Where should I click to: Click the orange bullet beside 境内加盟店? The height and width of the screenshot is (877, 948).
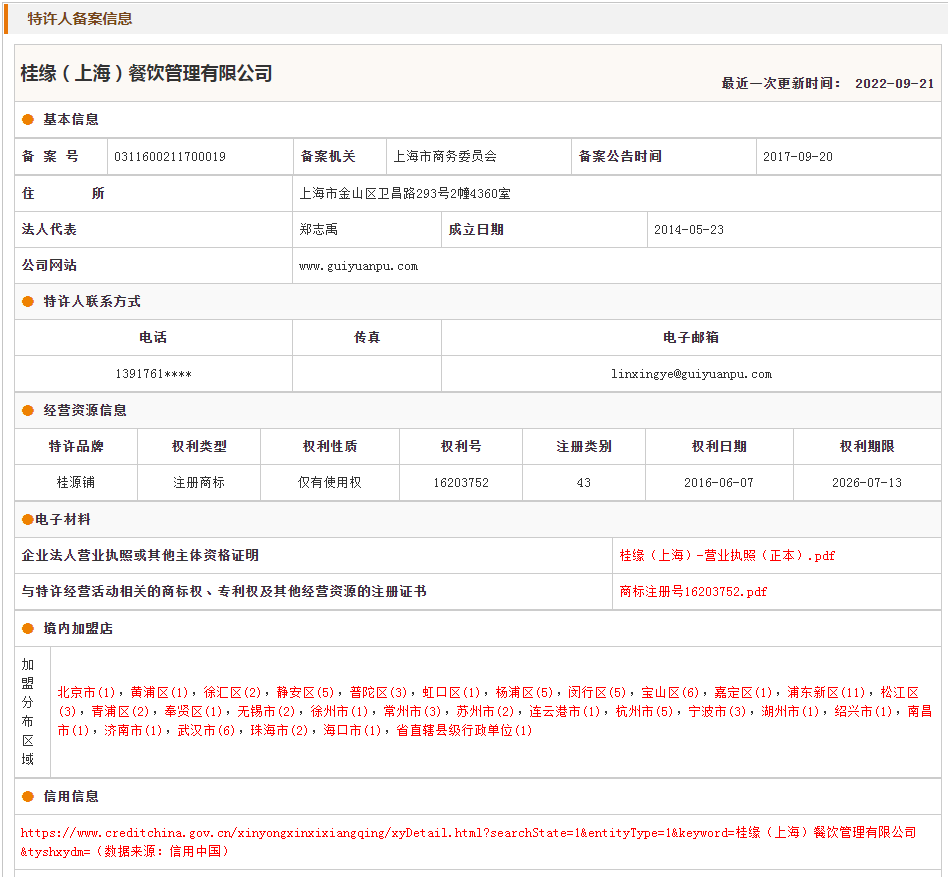click(x=28, y=629)
